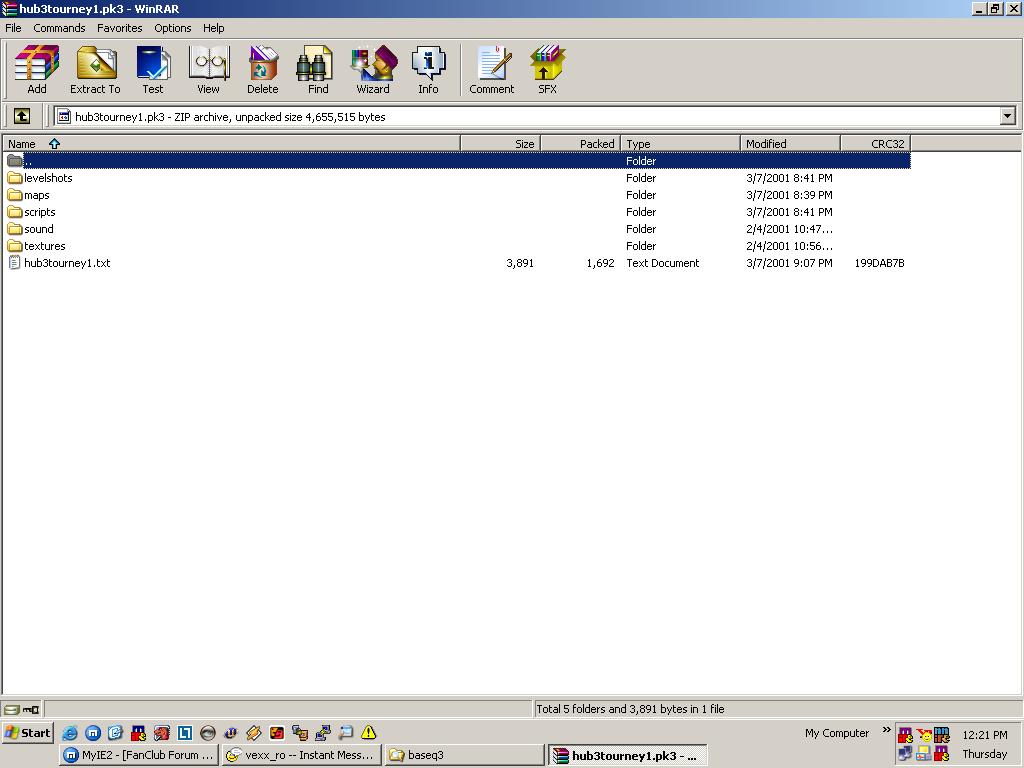Select the textures folder icon
The width and height of the screenshot is (1024, 768).
click(x=15, y=246)
